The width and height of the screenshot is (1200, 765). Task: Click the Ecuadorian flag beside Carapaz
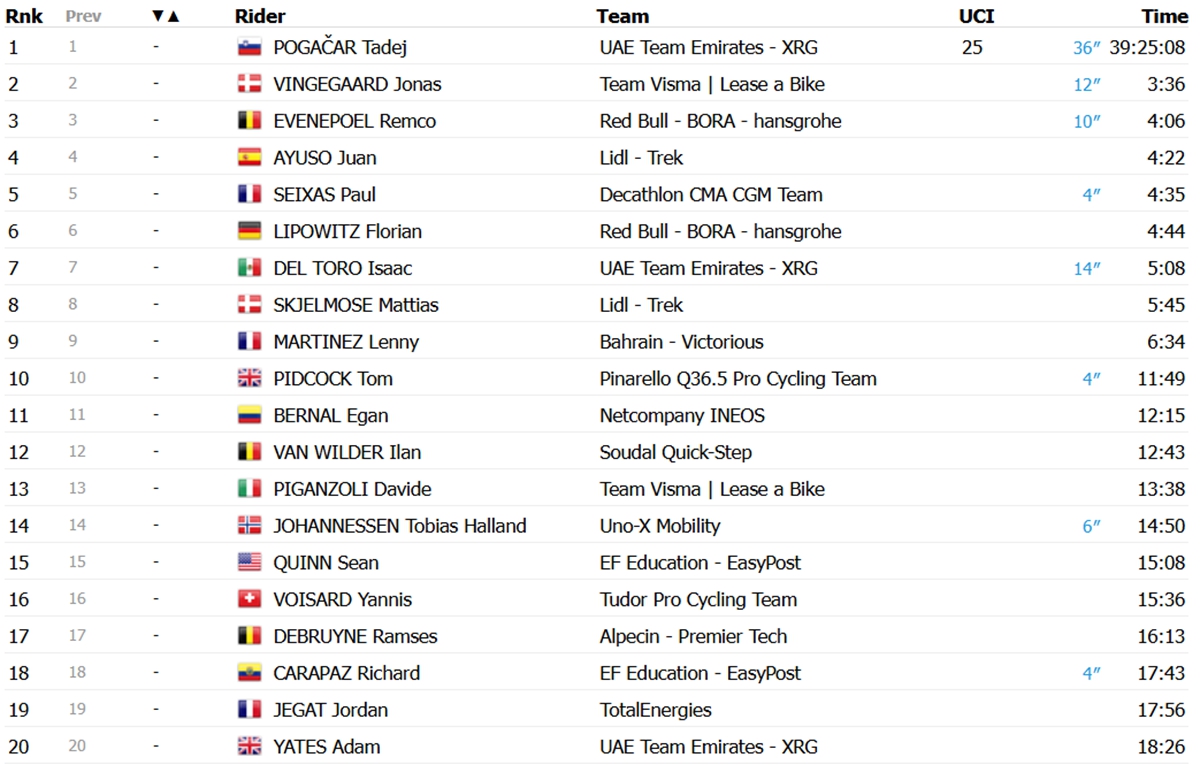point(249,673)
